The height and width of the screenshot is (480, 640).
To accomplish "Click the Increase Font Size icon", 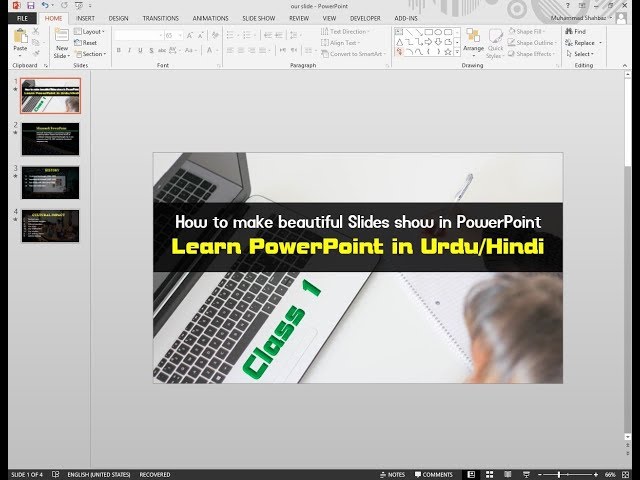I will (190, 36).
